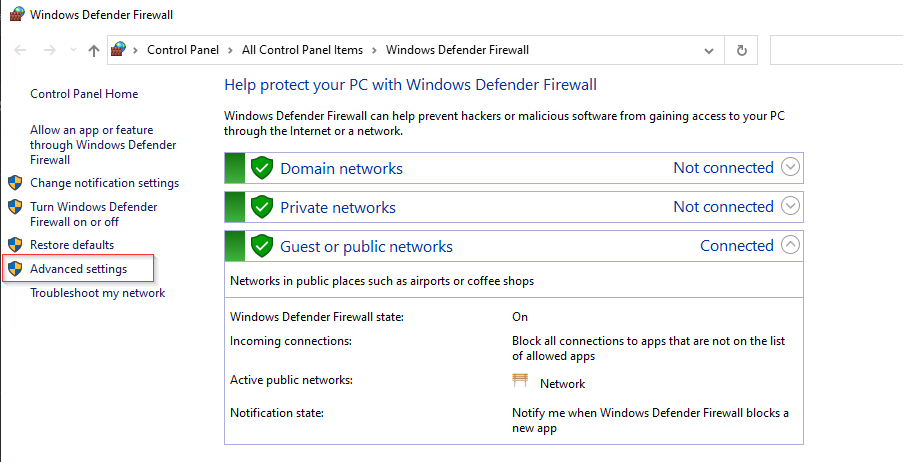Image resolution: width=903 pixels, height=462 pixels.
Task: Expand the chevron after Control Panel breadcrumb
Action: click(x=230, y=50)
